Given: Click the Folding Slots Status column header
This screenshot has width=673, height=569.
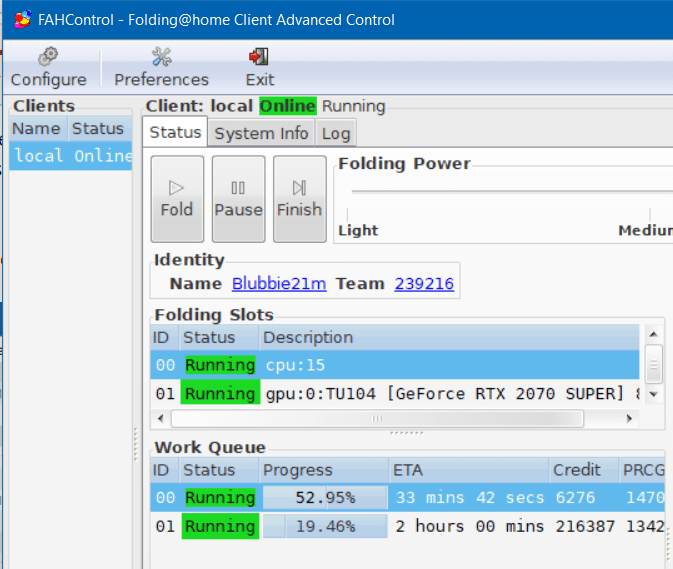Looking at the screenshot, I should coord(219,338).
